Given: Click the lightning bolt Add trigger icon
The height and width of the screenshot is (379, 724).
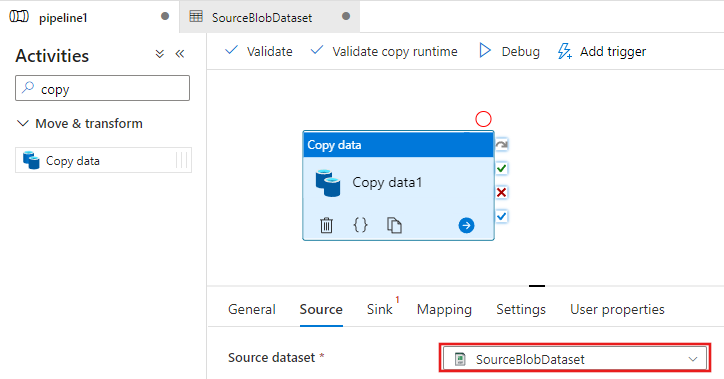Looking at the screenshot, I should tap(565, 51).
